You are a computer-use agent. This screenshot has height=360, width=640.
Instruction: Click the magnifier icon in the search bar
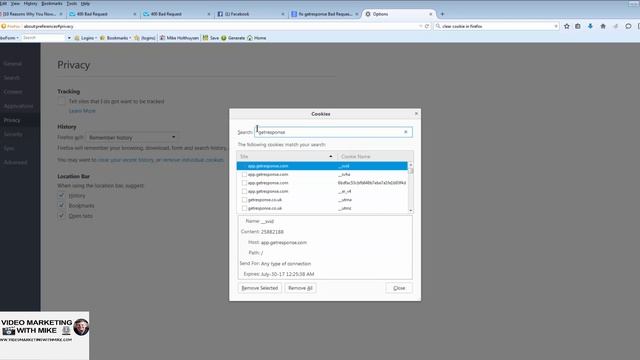438,26
